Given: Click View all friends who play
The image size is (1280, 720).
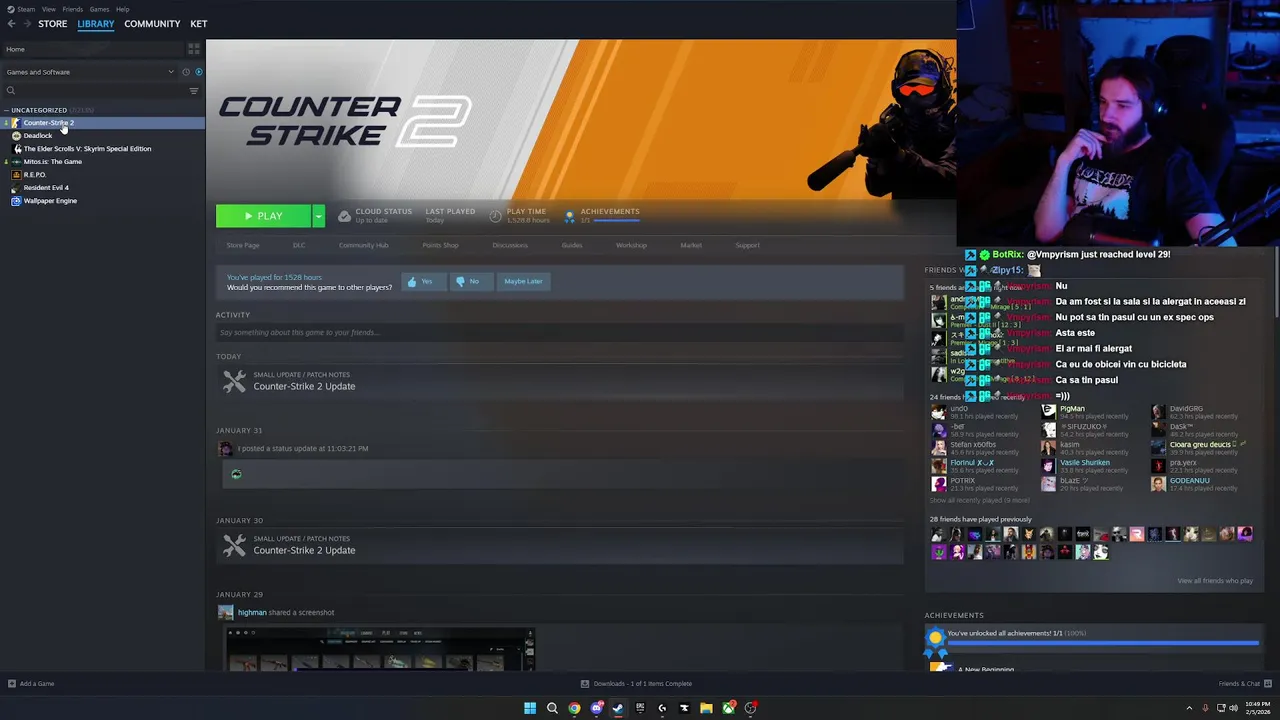Looking at the screenshot, I should pyautogui.click(x=1215, y=581).
